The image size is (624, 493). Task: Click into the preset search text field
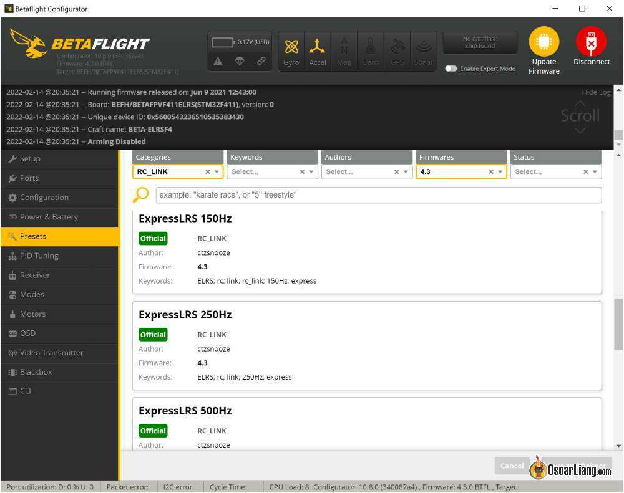(378, 195)
